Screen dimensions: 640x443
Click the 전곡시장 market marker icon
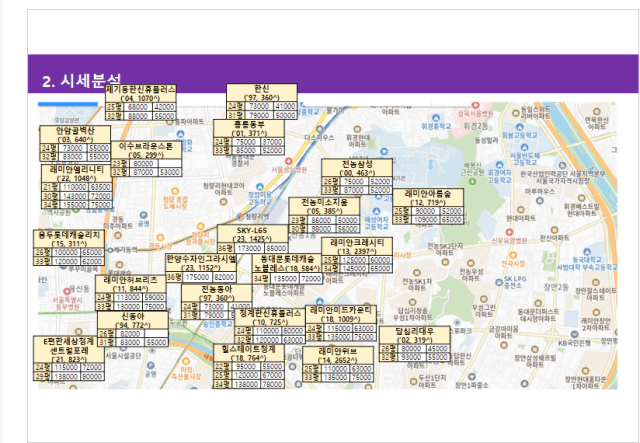(513, 256)
